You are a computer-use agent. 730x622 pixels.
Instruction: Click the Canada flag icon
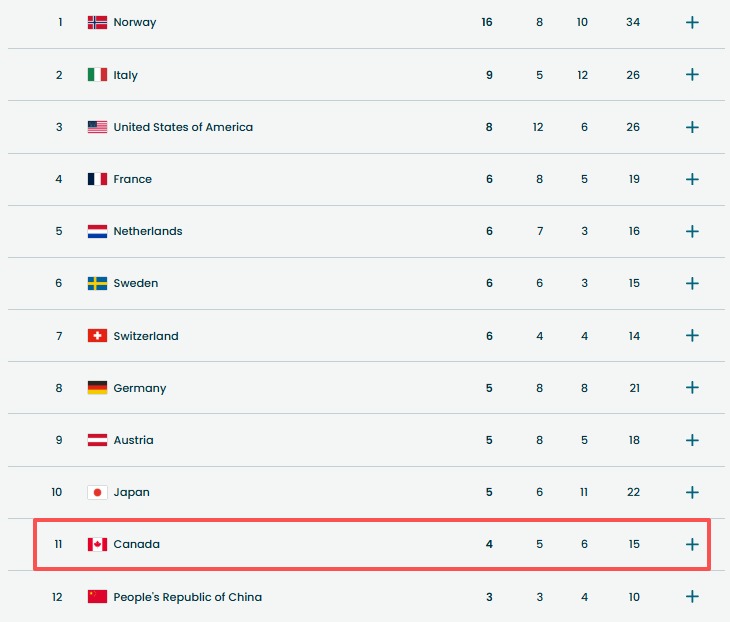pos(97,544)
